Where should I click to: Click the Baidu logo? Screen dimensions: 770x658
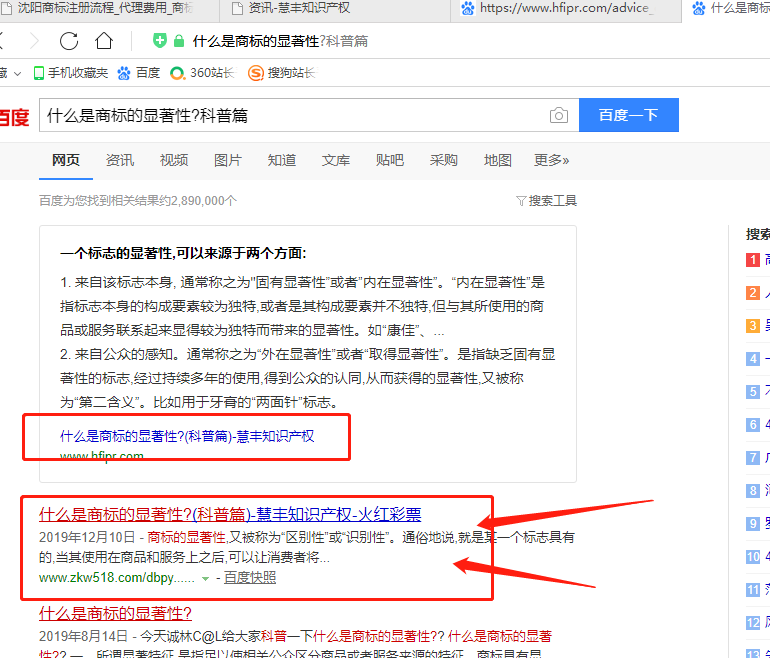click(14, 117)
